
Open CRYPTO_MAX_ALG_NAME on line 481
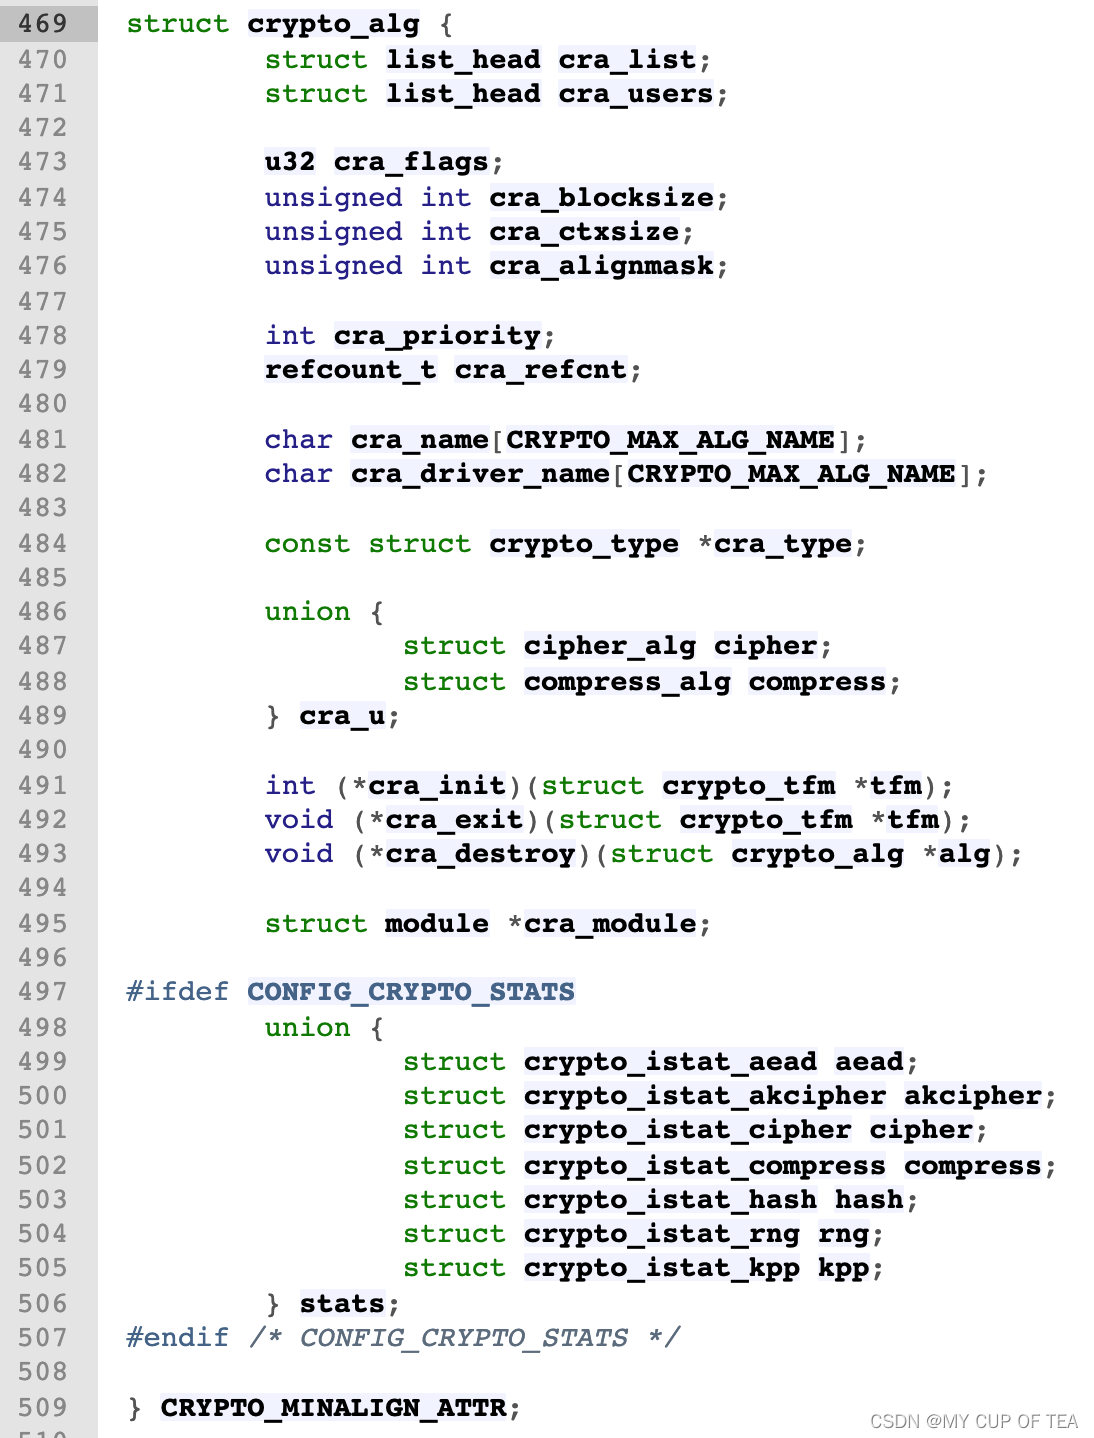671,440
